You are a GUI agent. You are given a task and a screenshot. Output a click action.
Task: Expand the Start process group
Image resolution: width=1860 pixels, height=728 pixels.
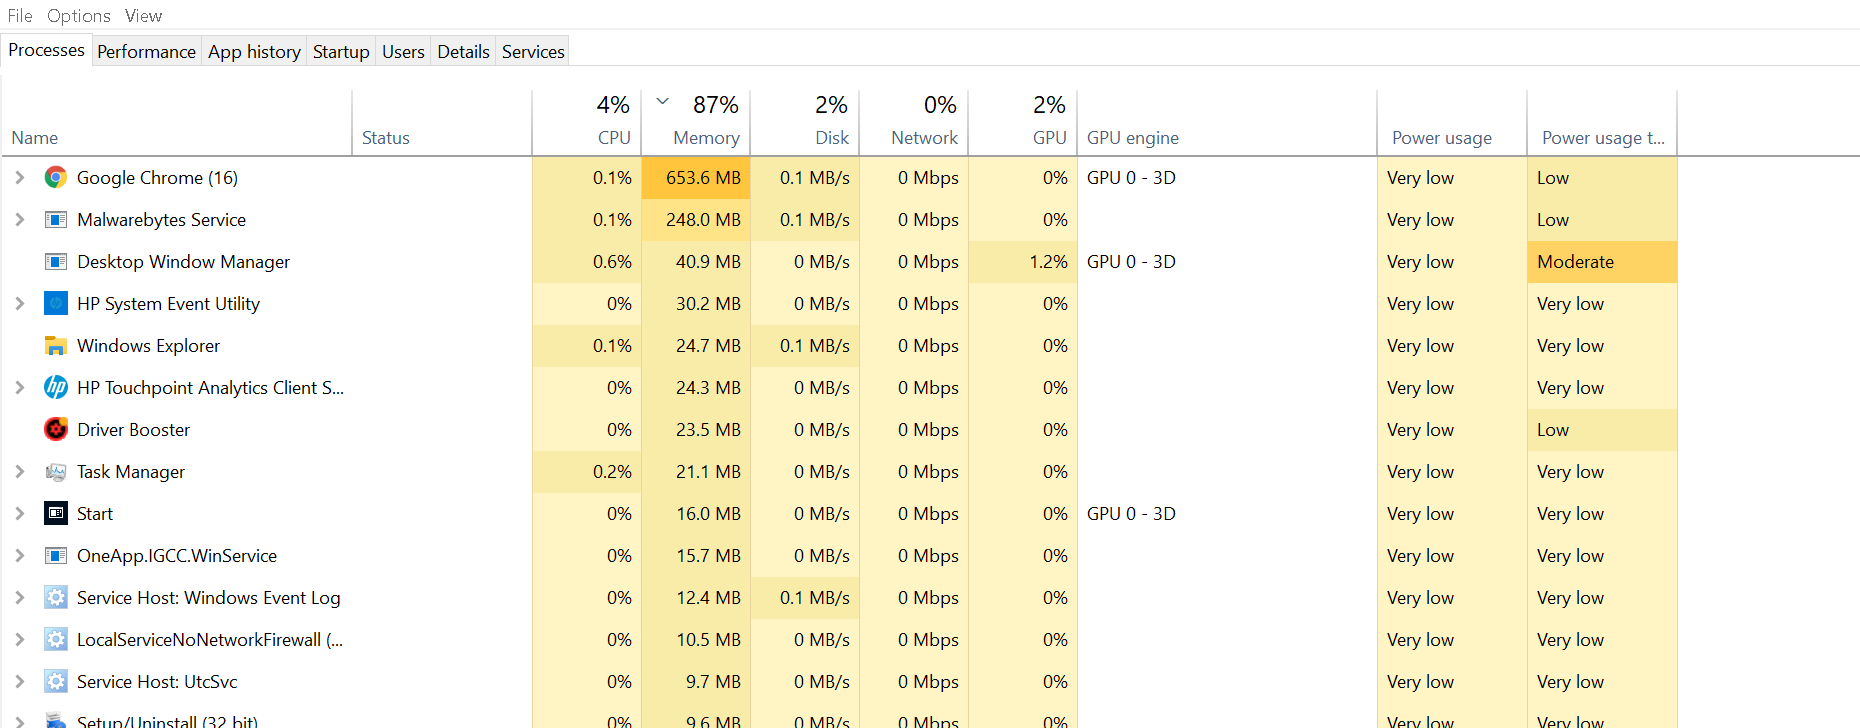[19, 514]
